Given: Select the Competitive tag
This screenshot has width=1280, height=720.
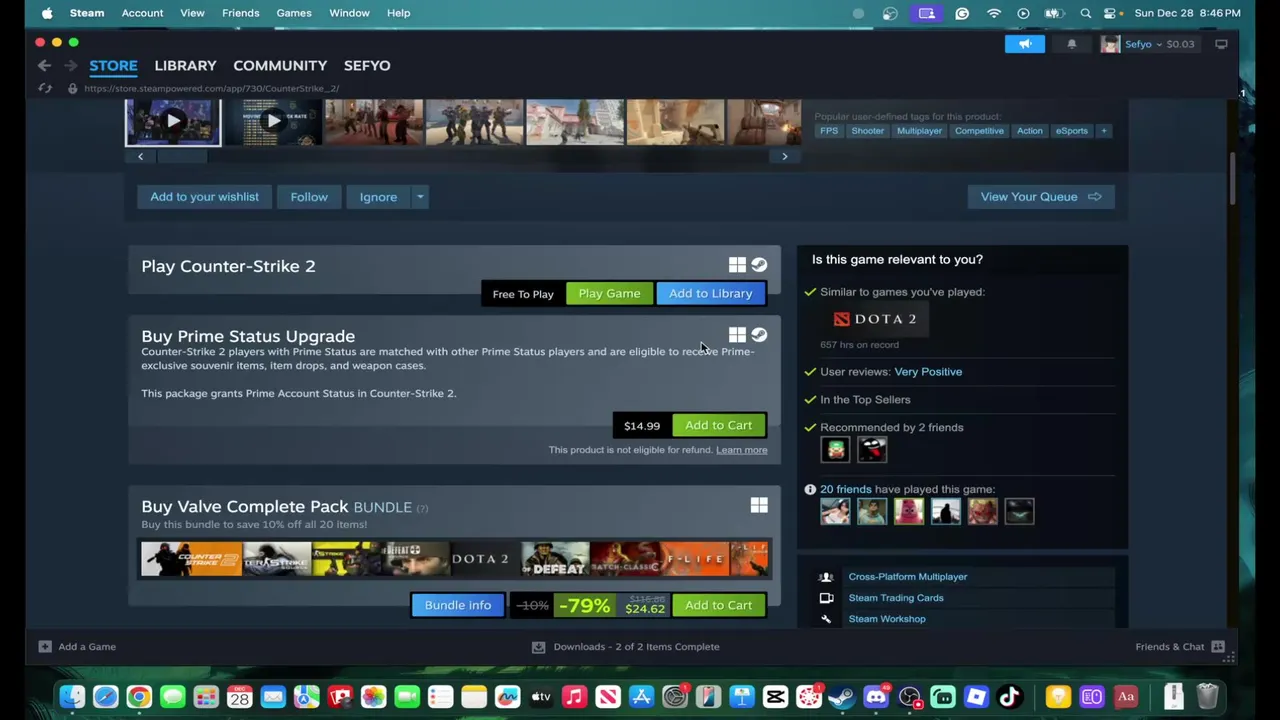Looking at the screenshot, I should click(979, 131).
